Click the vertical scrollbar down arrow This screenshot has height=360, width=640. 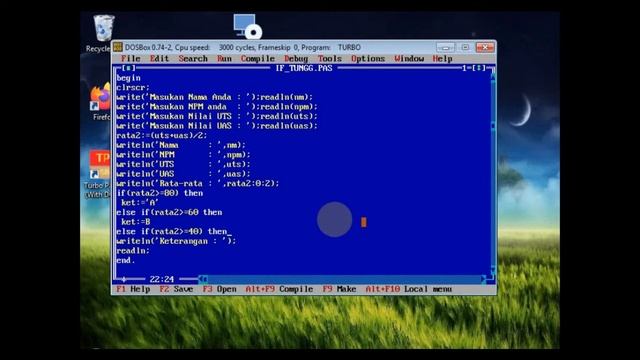coord(493,270)
